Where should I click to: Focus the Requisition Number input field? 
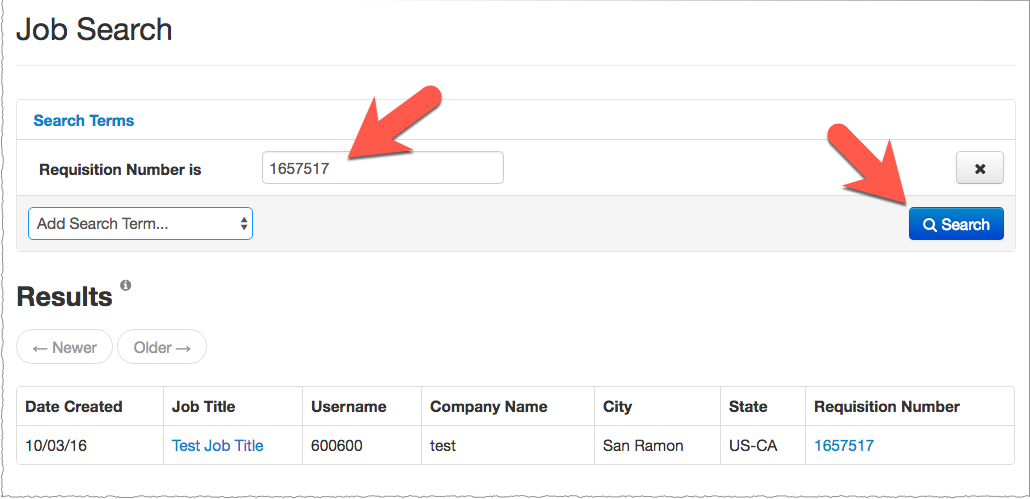(x=382, y=169)
